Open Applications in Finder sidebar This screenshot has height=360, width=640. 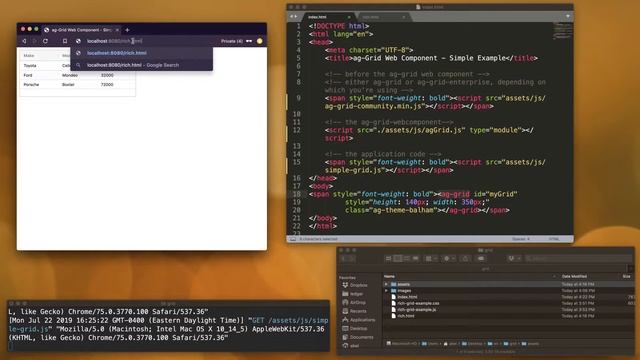358,320
